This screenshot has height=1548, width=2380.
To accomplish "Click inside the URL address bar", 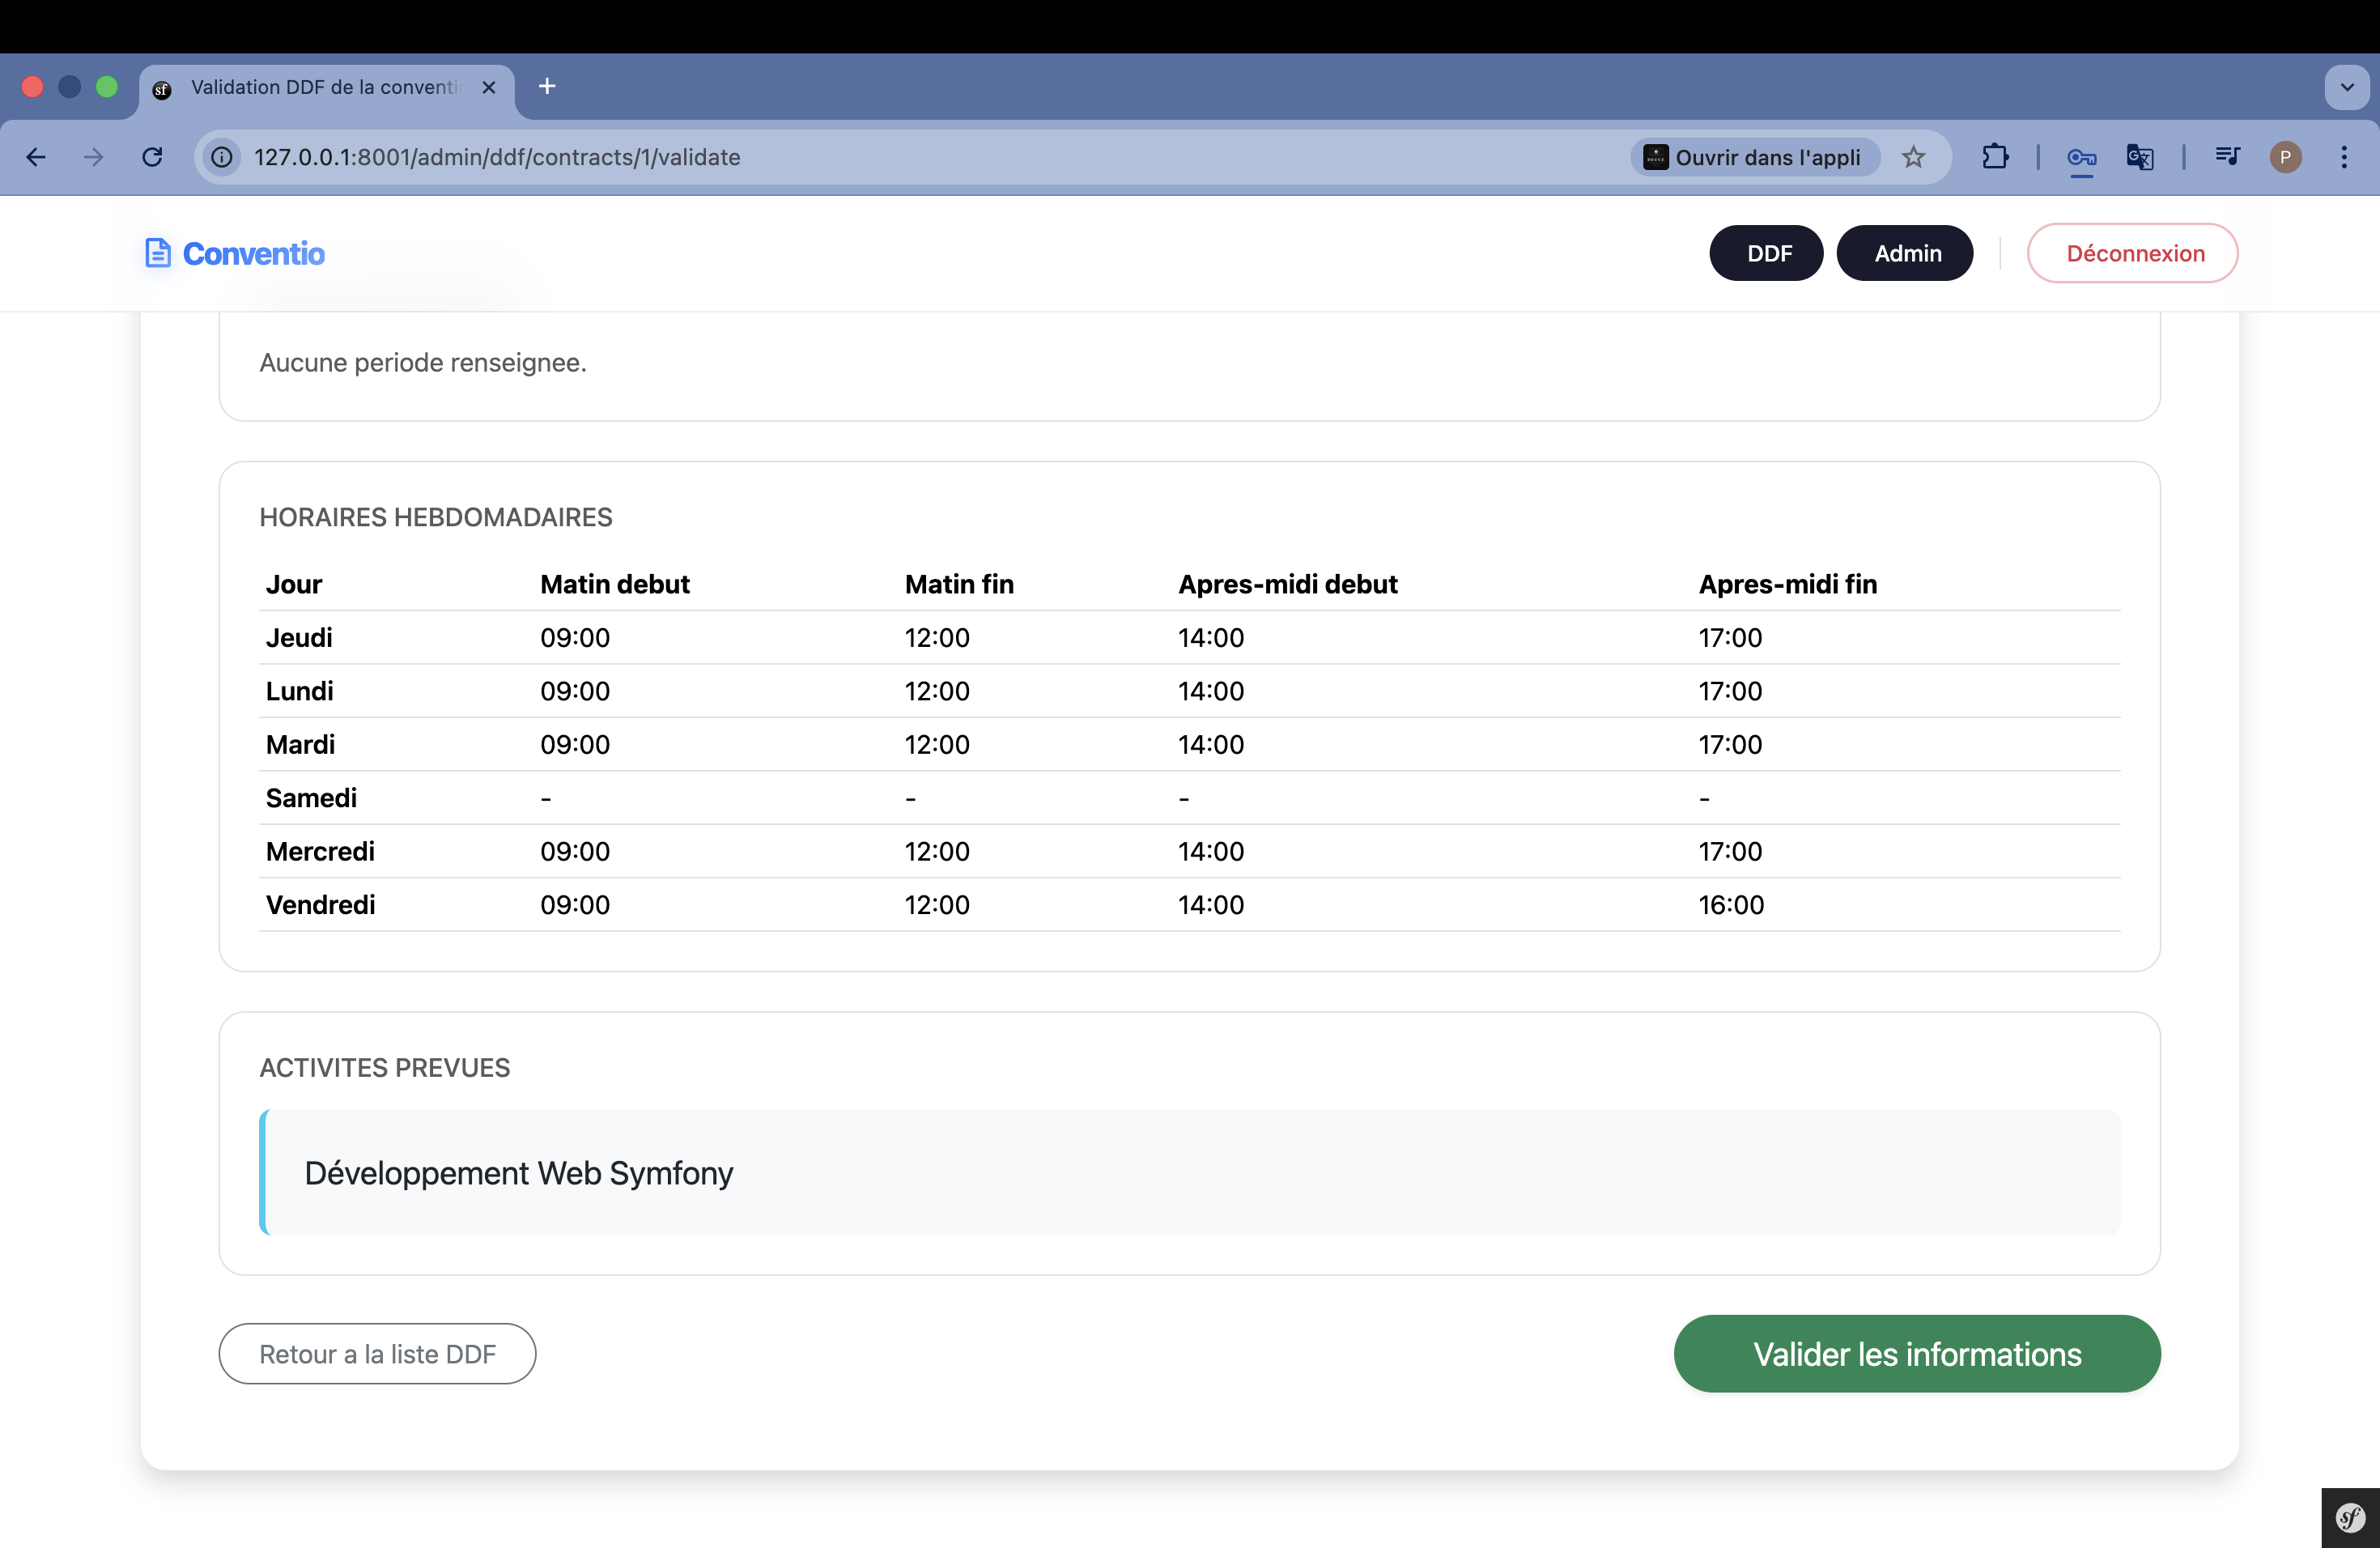I will click(x=700, y=157).
